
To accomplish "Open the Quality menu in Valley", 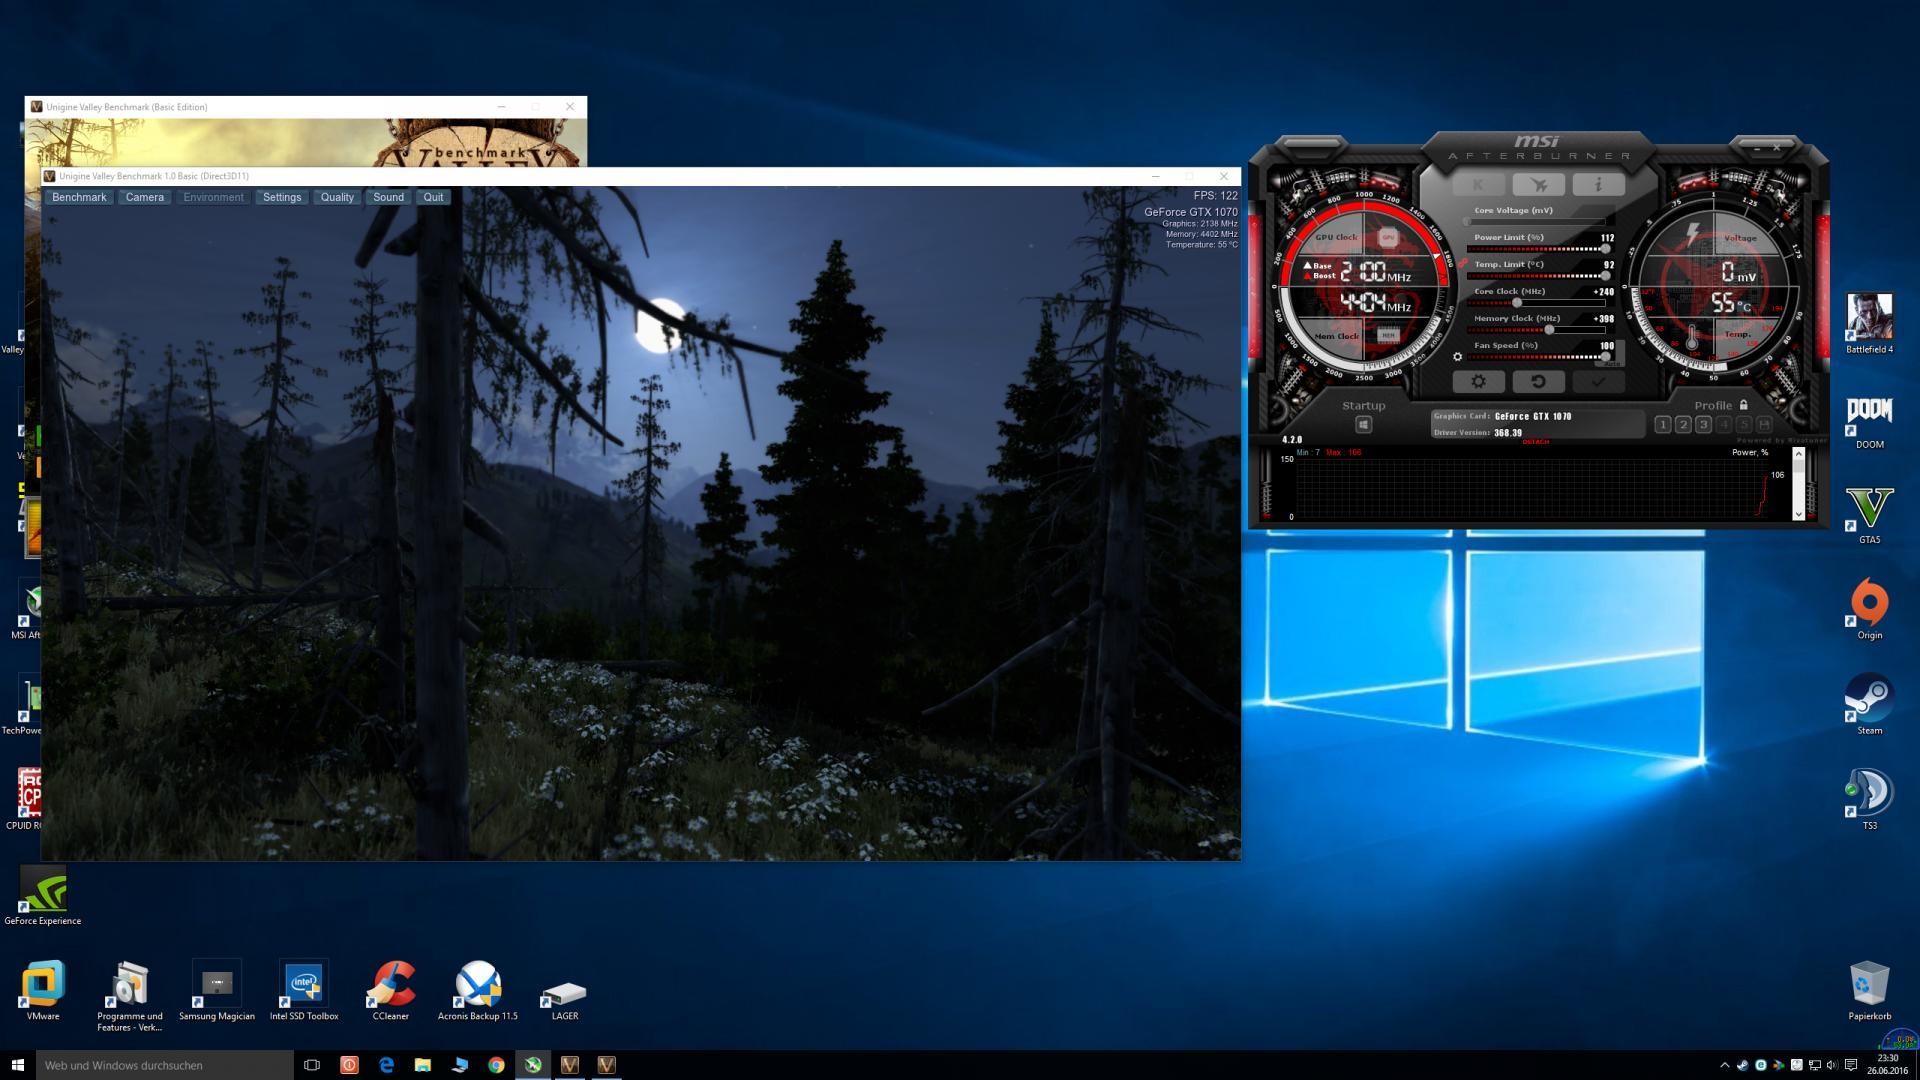I will 337,197.
